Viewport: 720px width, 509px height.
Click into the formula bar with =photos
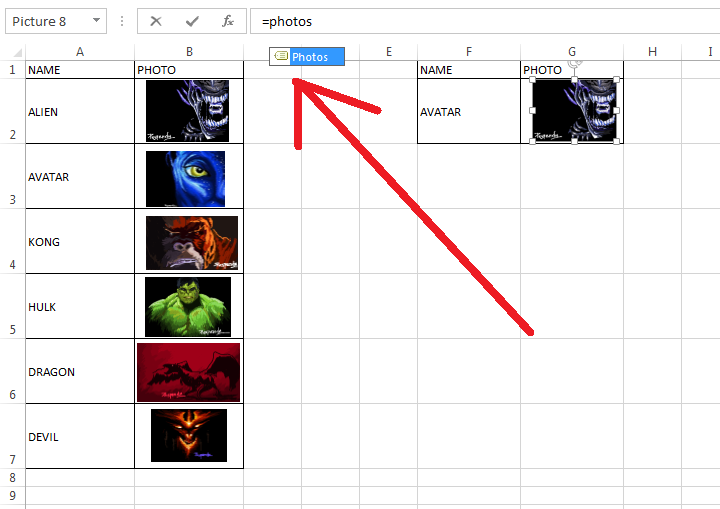pyautogui.click(x=485, y=21)
